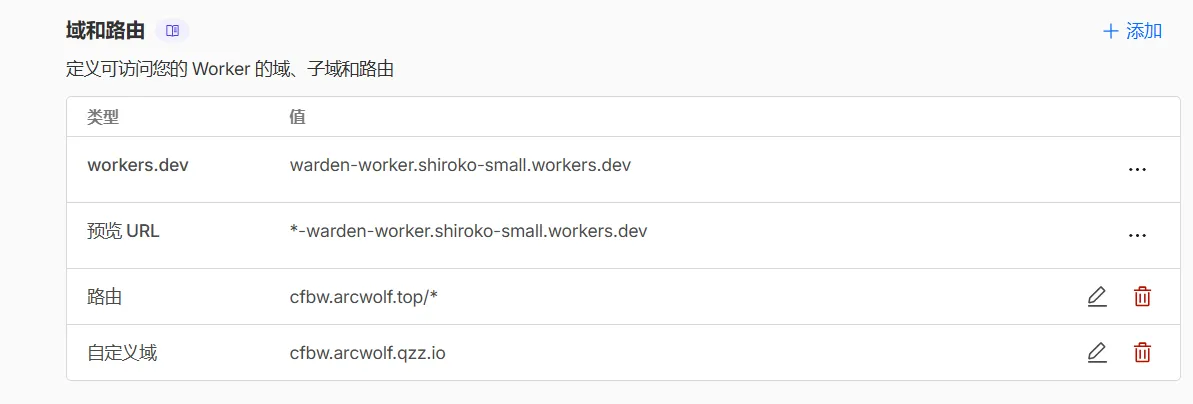Click the 值 column header
Screen dimensions: 1193x404
(297, 117)
